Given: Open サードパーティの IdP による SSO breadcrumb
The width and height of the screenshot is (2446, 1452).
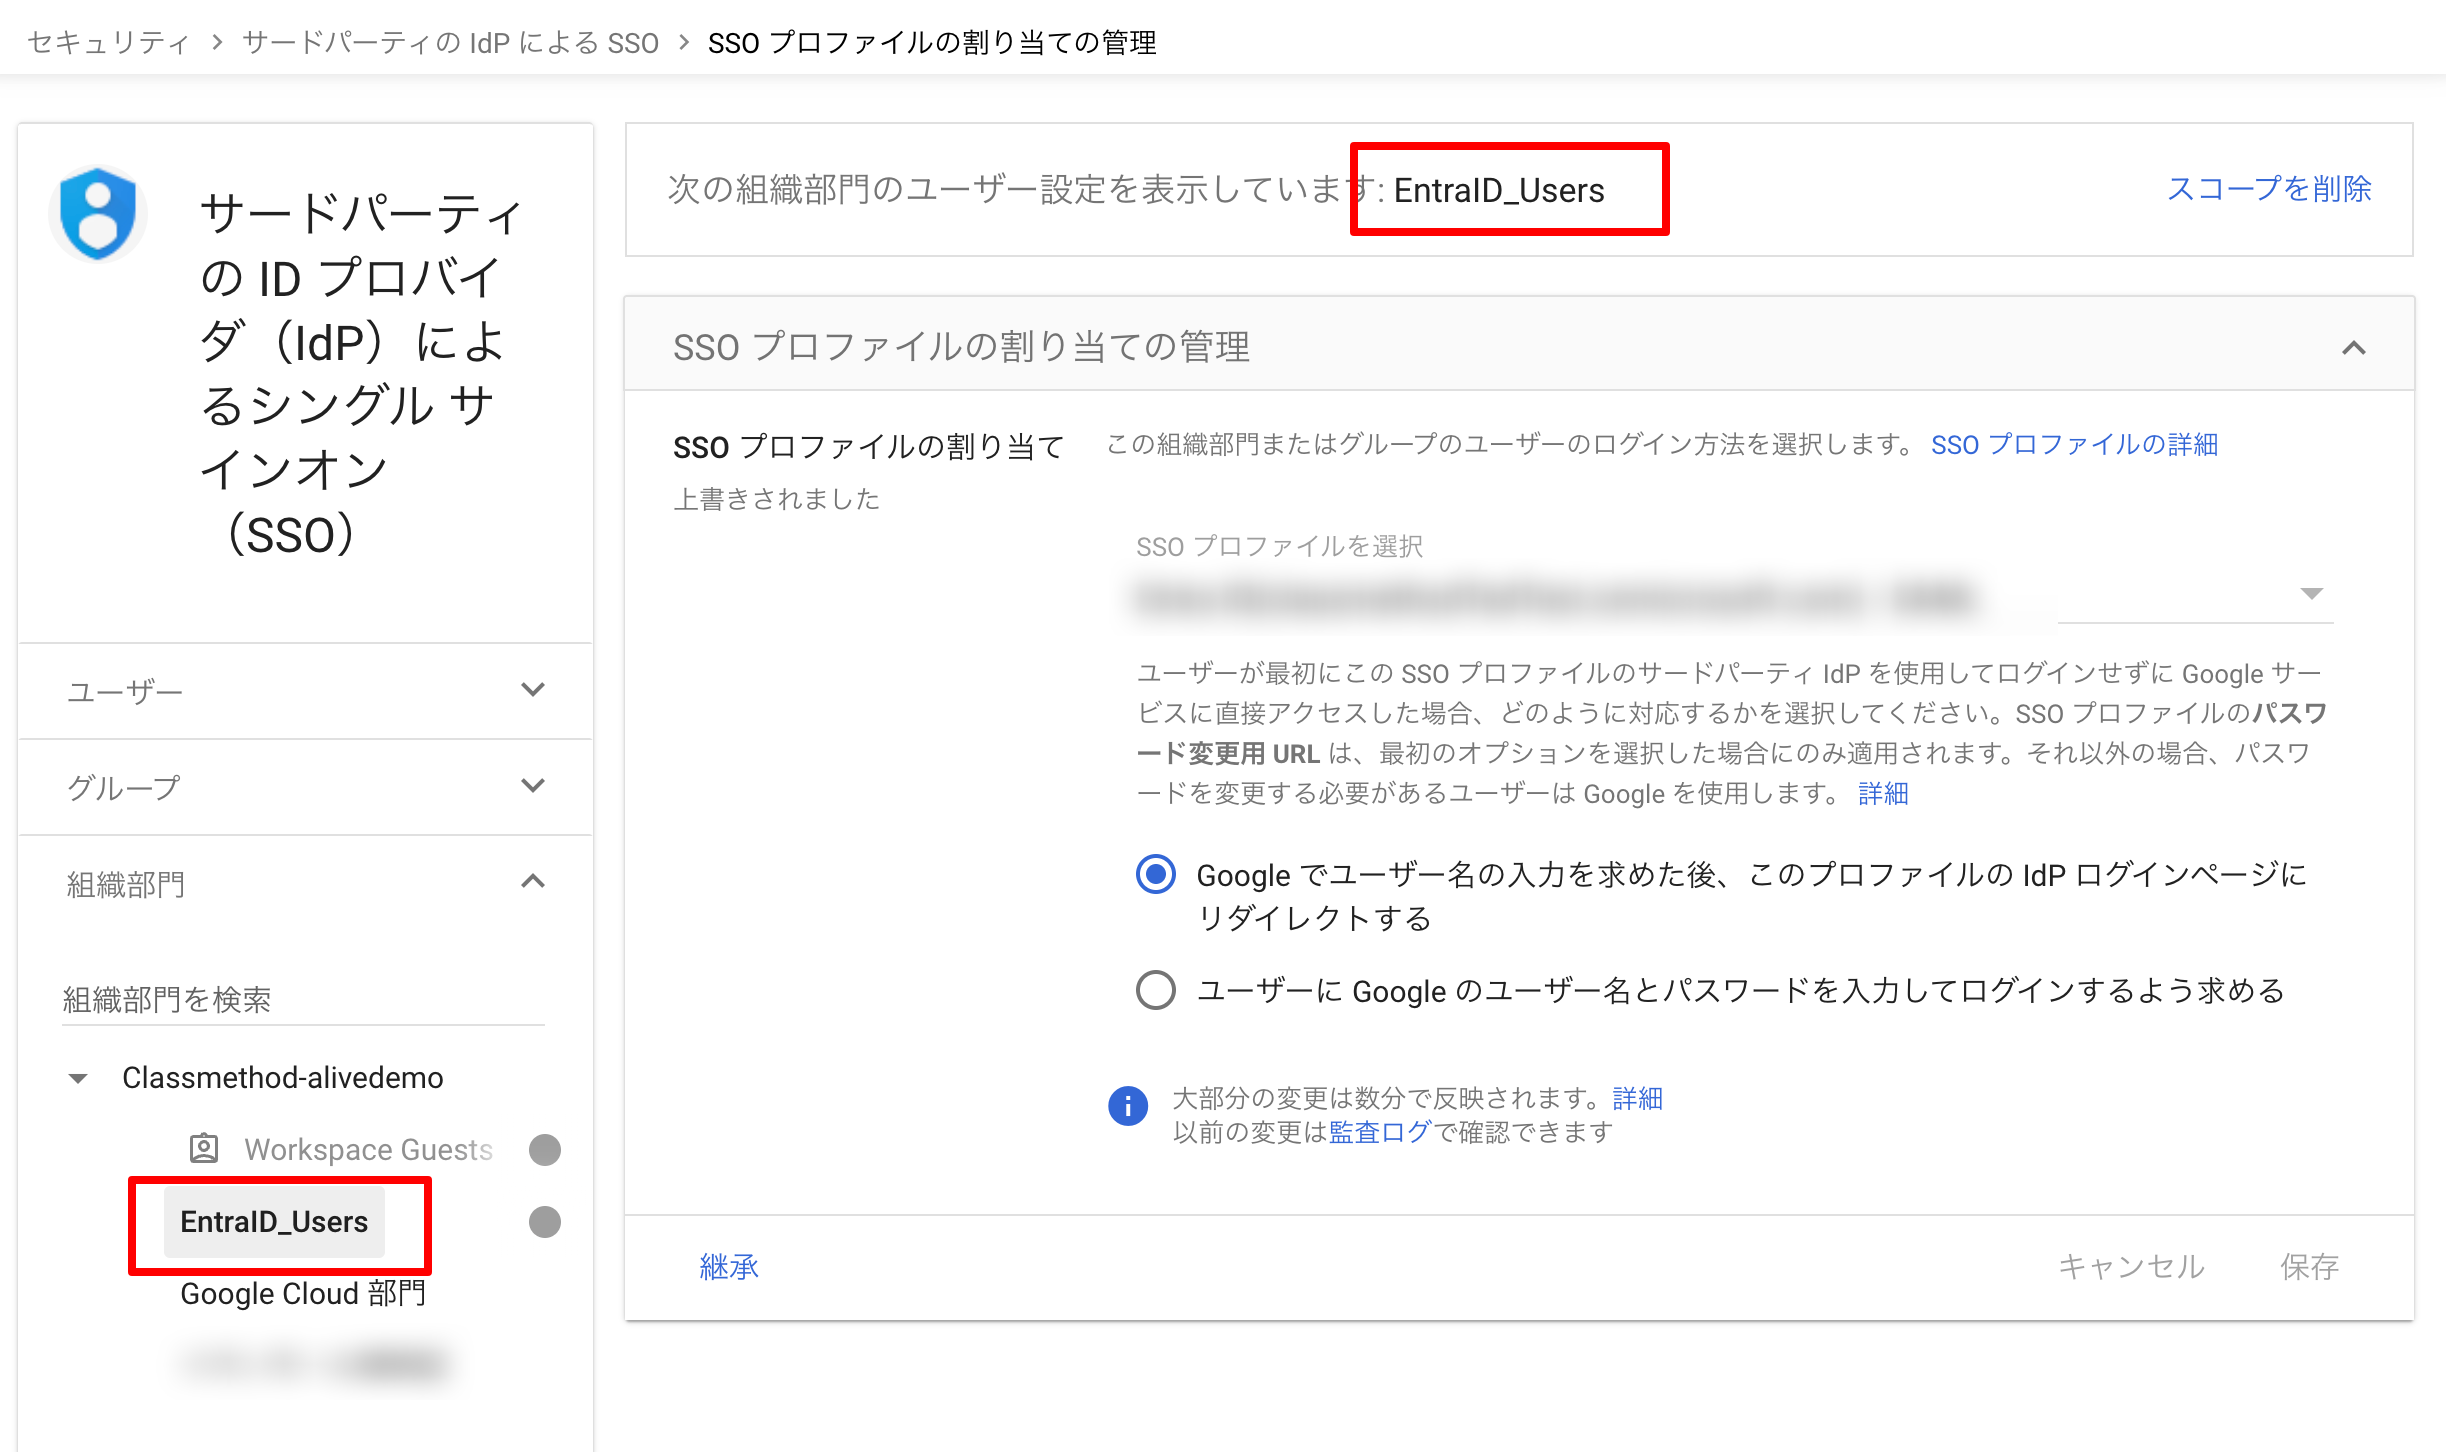Looking at the screenshot, I should pos(447,42).
